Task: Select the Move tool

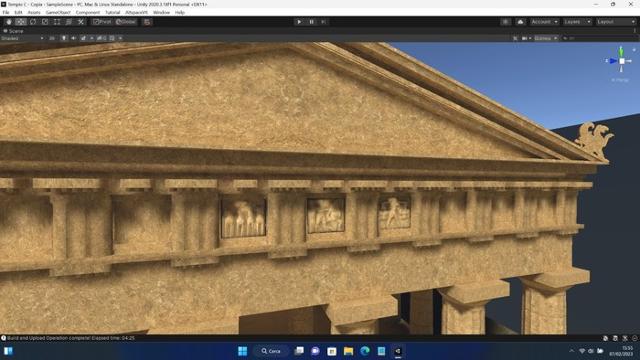Action: [21, 22]
